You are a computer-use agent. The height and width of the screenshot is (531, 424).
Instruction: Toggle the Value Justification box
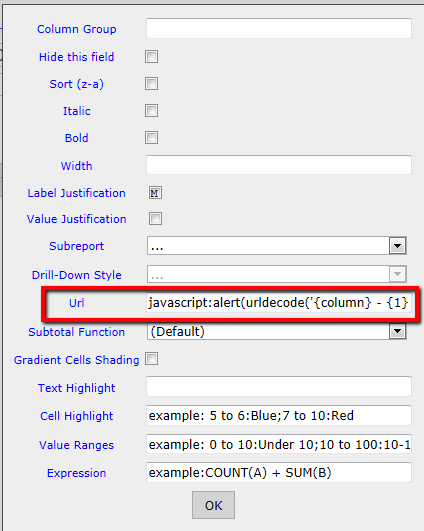pyautogui.click(x=155, y=219)
